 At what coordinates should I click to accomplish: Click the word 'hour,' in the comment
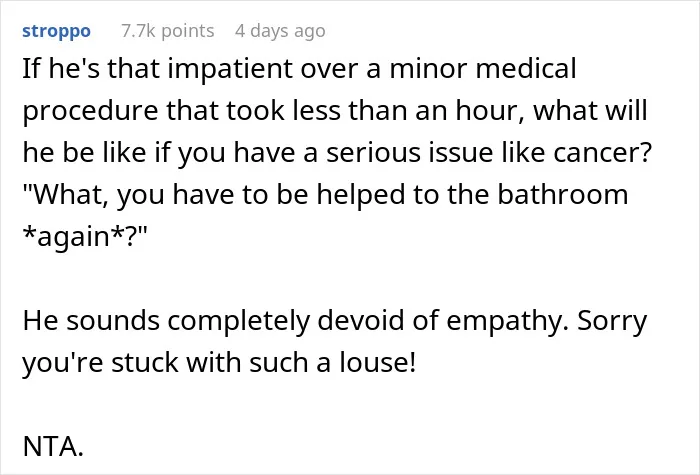490,110
